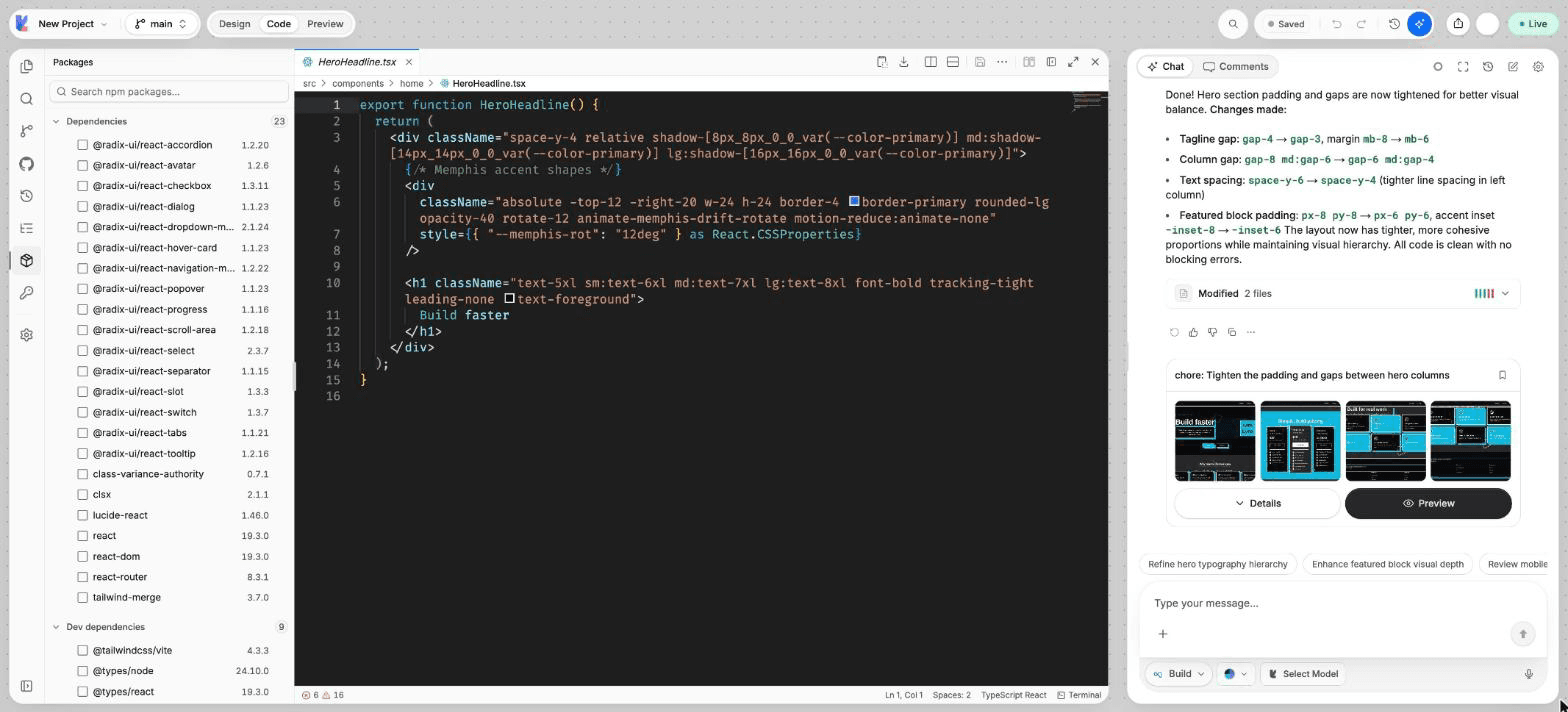1568x712 pixels.
Task: Switch to the Comments tab
Action: click(1236, 67)
